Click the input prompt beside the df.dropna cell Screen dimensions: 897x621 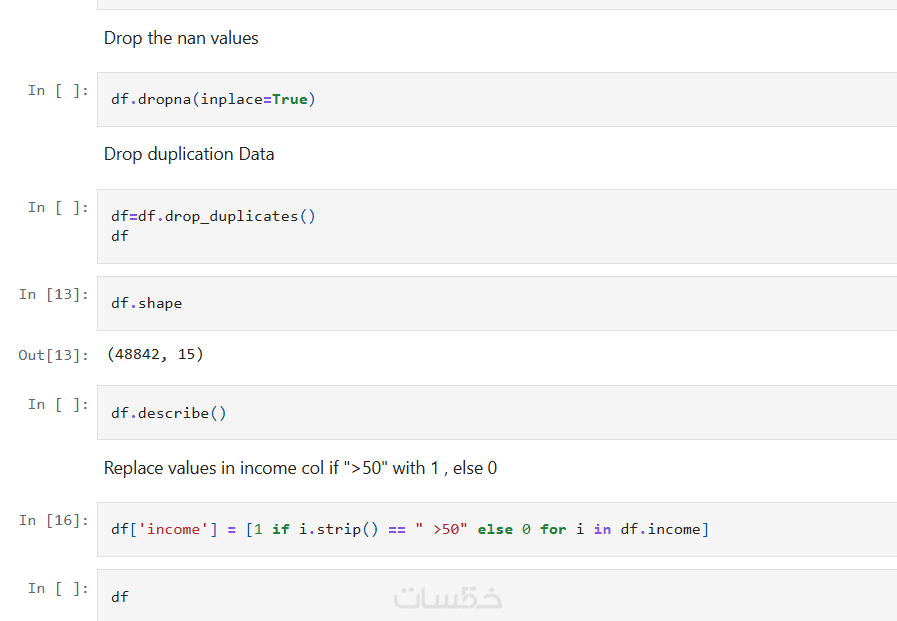tap(58, 91)
